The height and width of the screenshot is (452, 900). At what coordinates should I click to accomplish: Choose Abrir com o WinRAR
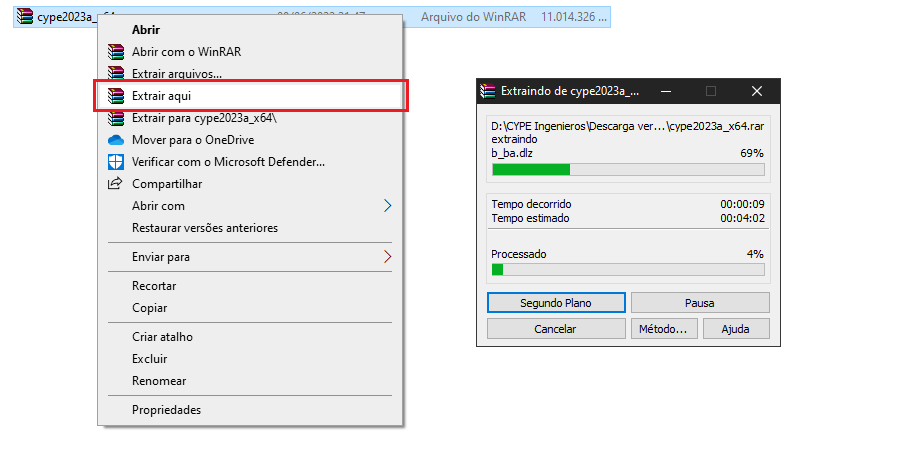[x=187, y=52]
